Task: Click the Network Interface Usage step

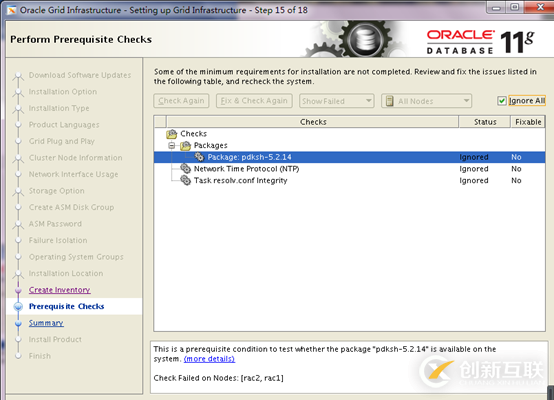Action: [x=73, y=174]
